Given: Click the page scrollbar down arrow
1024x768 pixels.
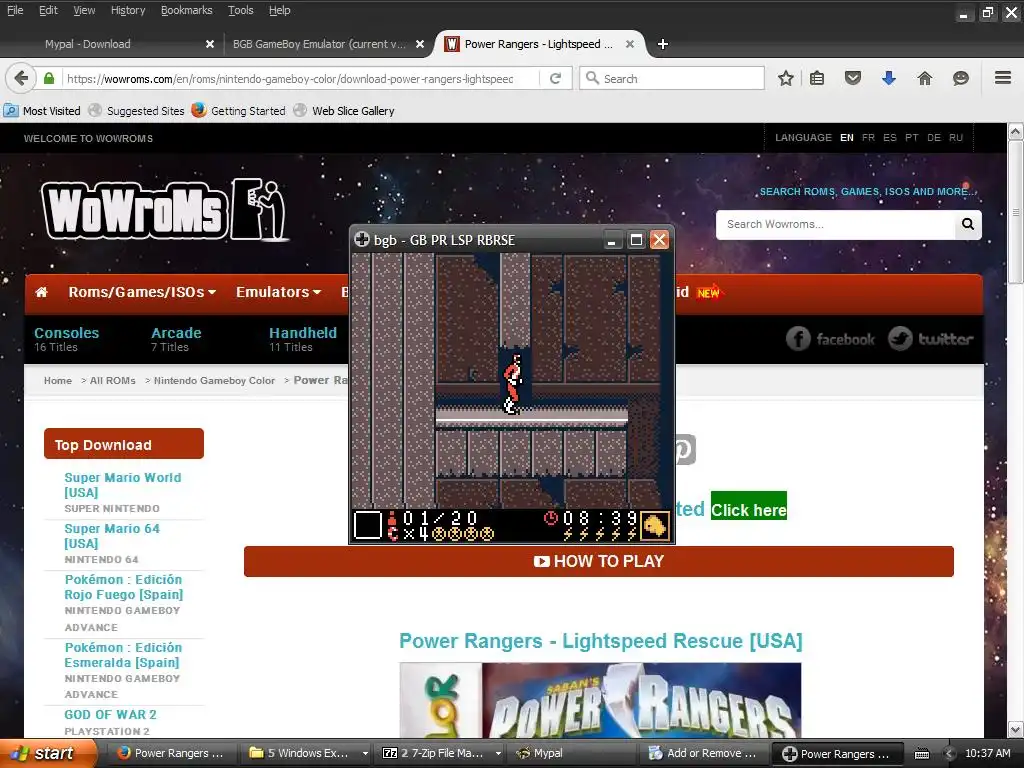Looking at the screenshot, I should click(1016, 729).
